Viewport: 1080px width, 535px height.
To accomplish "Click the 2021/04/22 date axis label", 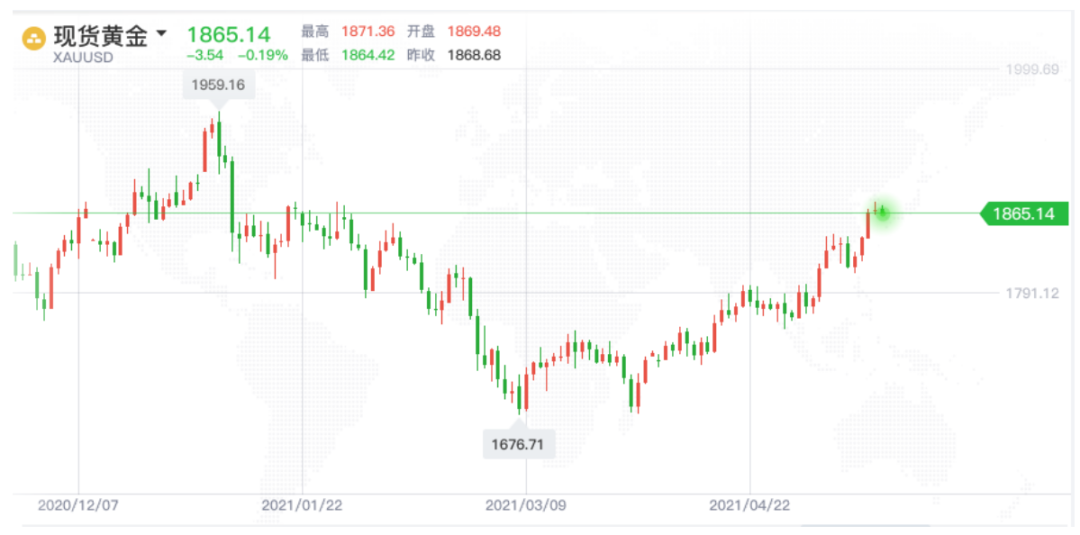I will (x=750, y=506).
